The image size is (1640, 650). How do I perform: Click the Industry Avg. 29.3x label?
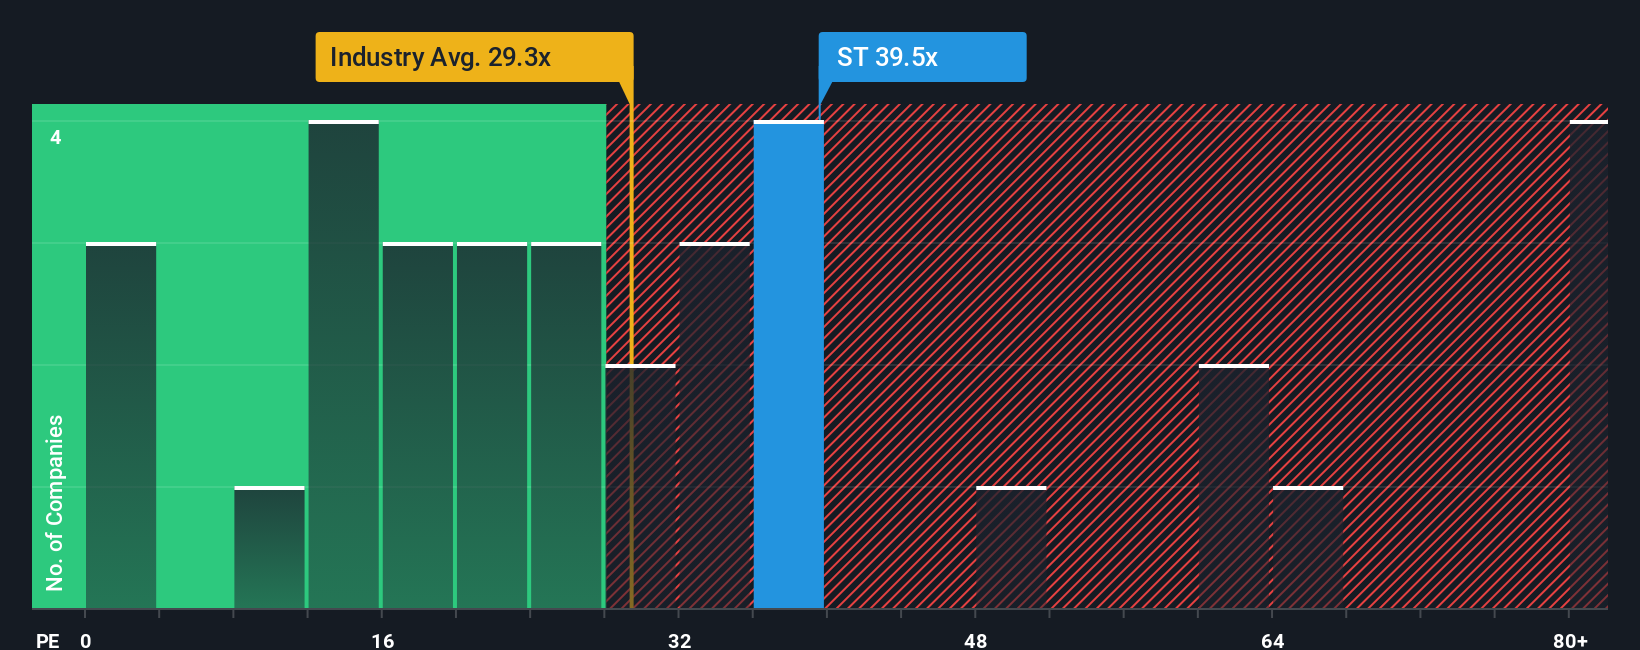pyautogui.click(x=474, y=57)
